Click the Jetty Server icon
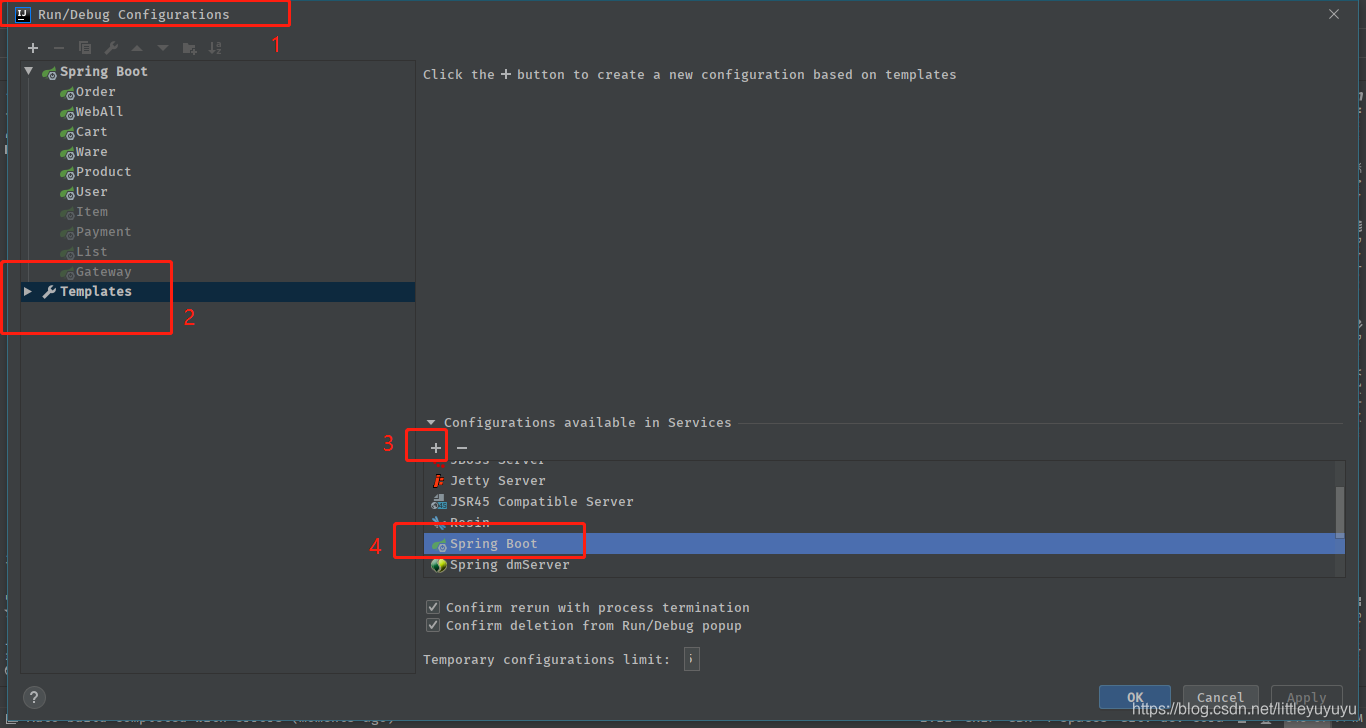1366x728 pixels. tap(438, 481)
